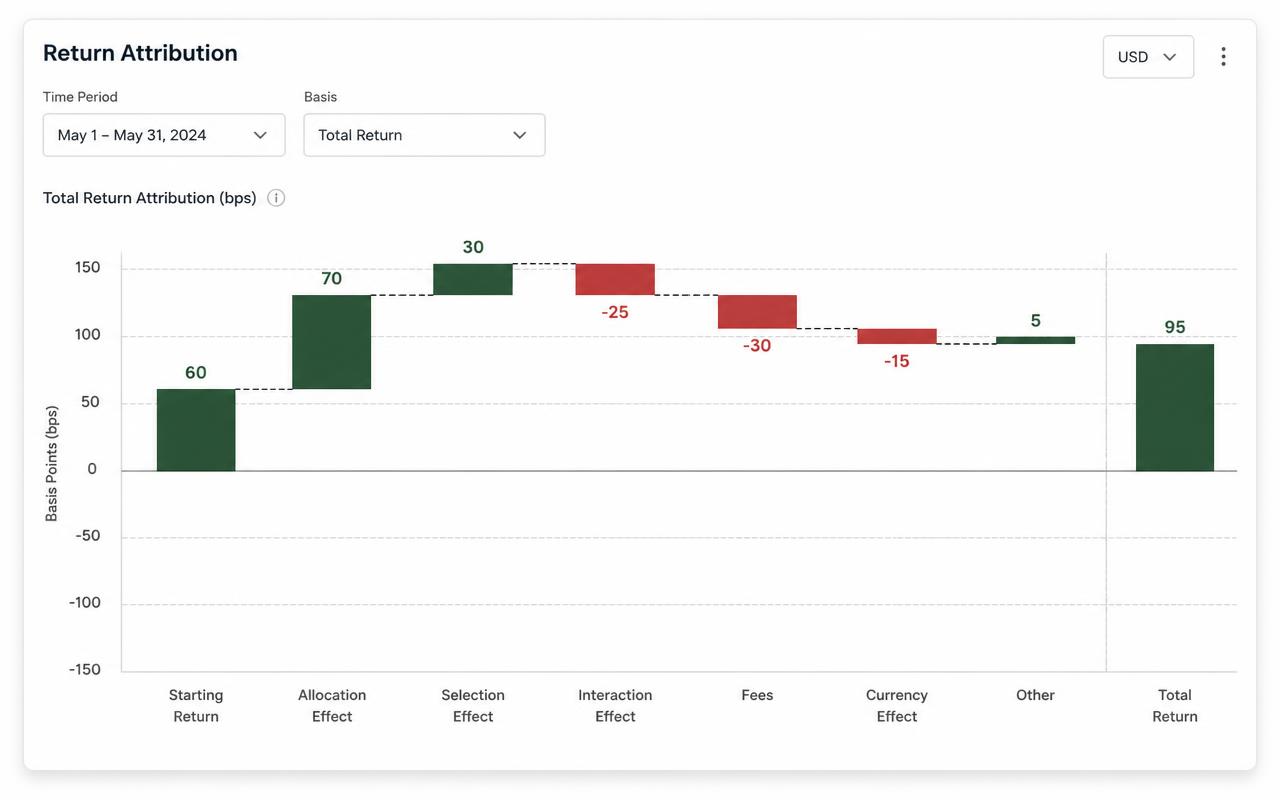Viewport: 1280px width, 800px height.
Task: Click the 60 value label
Action: point(196,373)
